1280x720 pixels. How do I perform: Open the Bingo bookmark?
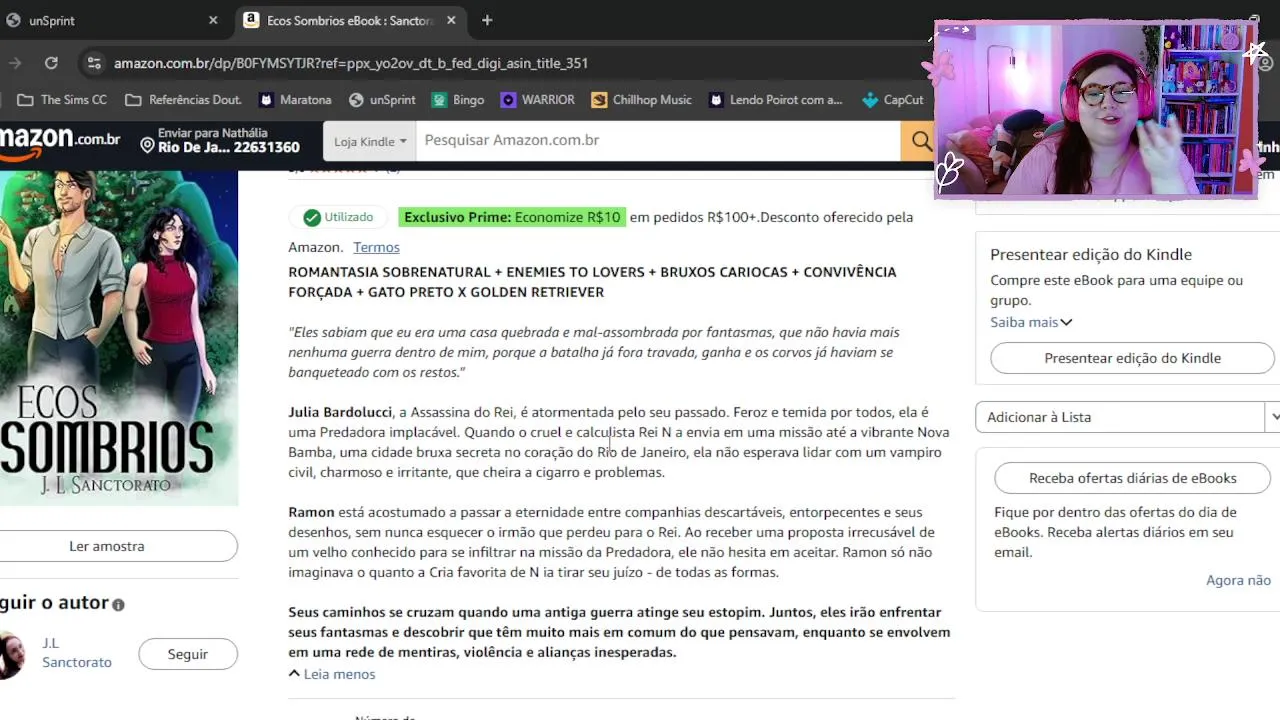[x=458, y=100]
